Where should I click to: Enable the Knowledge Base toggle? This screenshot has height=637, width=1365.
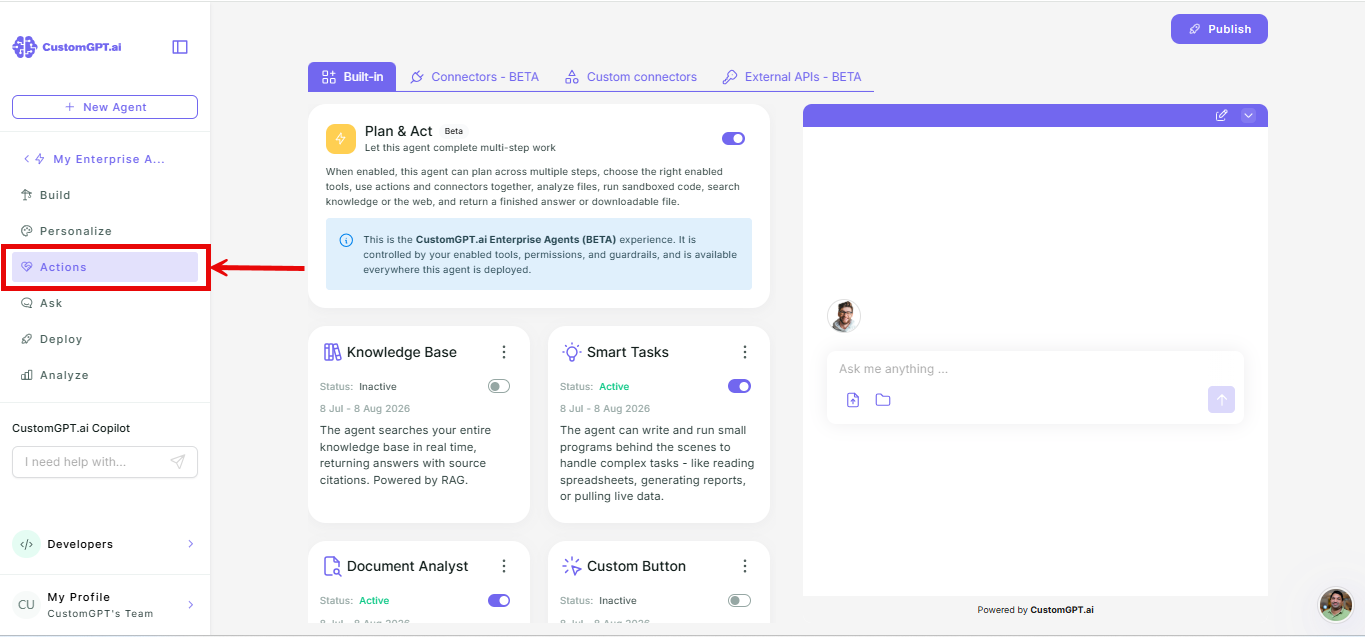point(499,386)
